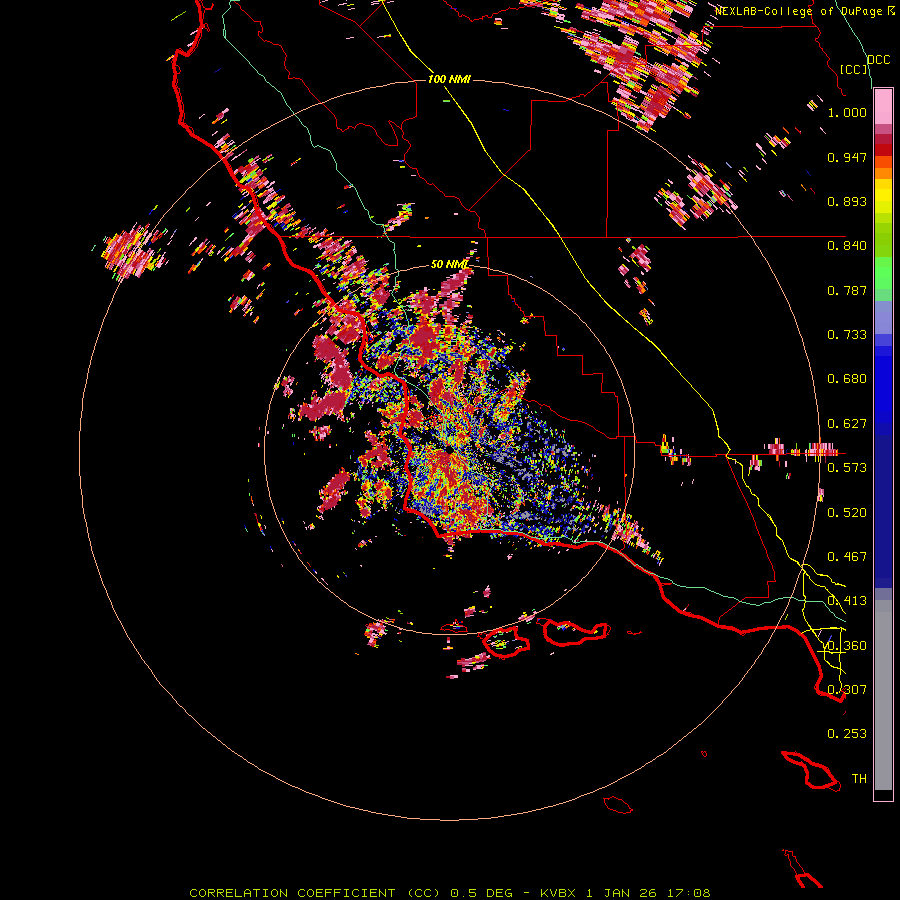
Task: Pick the light pink top color bar segment
Action: point(883,106)
